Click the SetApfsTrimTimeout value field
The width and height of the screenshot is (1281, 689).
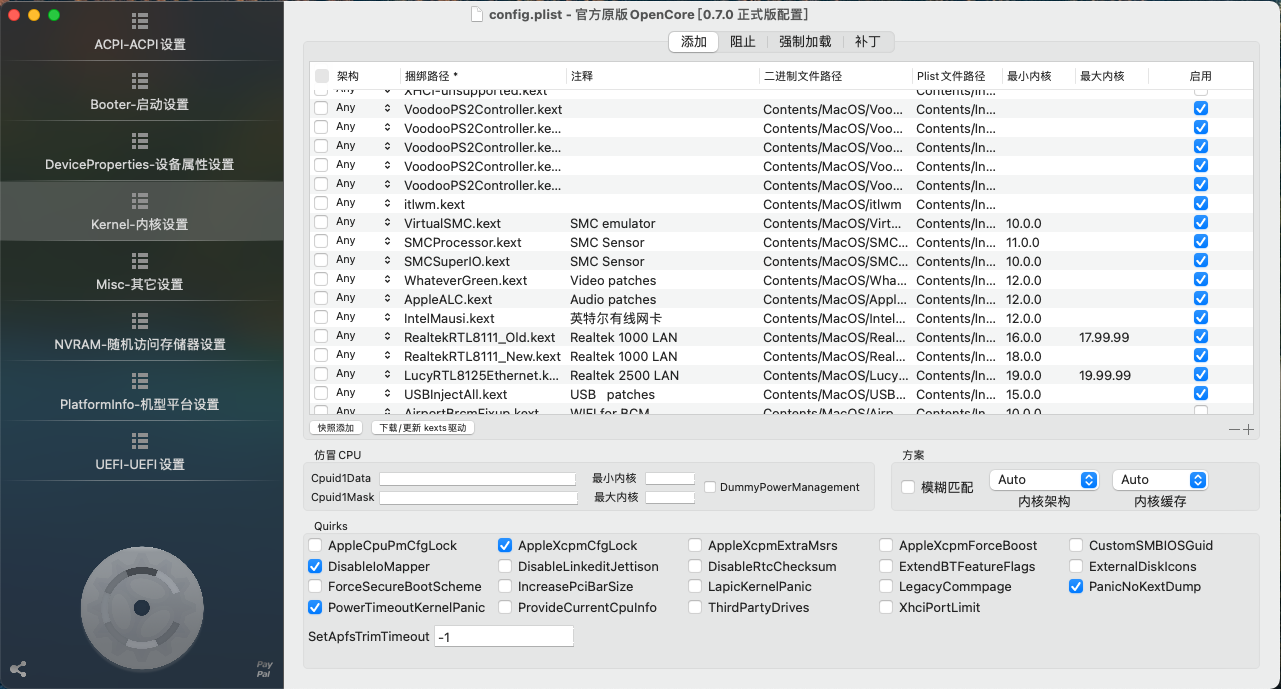click(504, 636)
